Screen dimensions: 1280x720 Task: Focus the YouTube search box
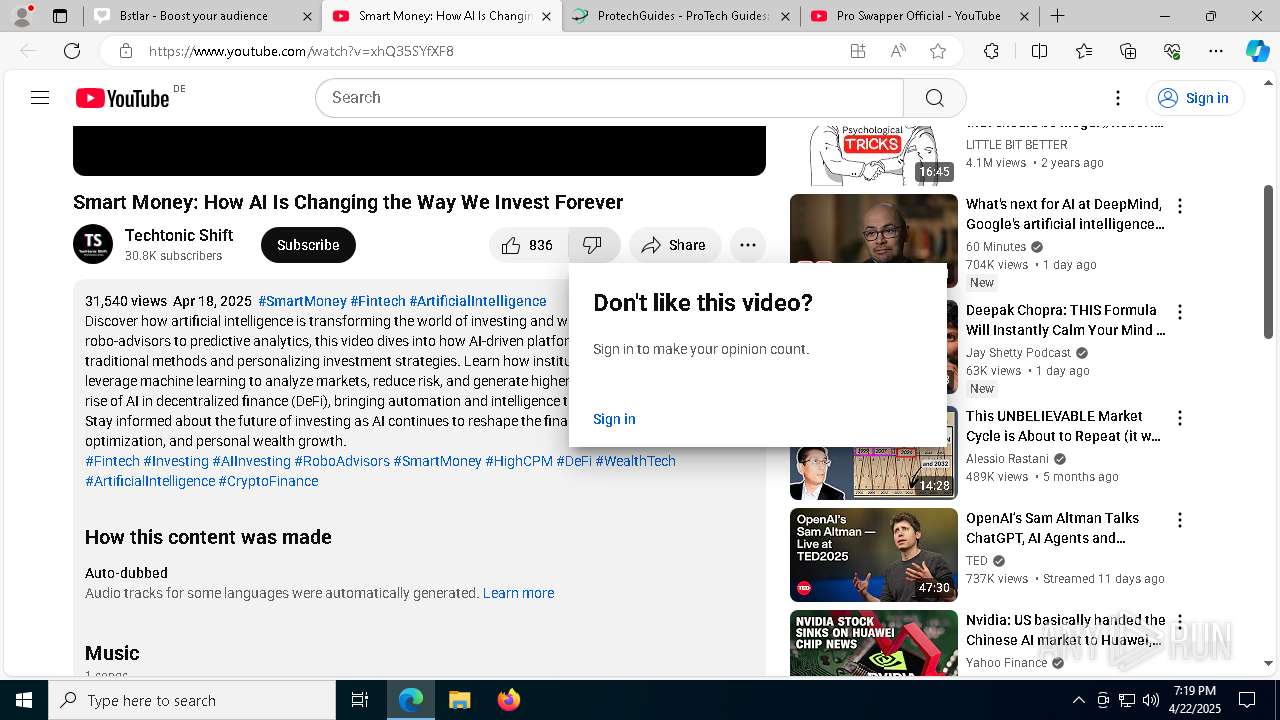pos(610,97)
